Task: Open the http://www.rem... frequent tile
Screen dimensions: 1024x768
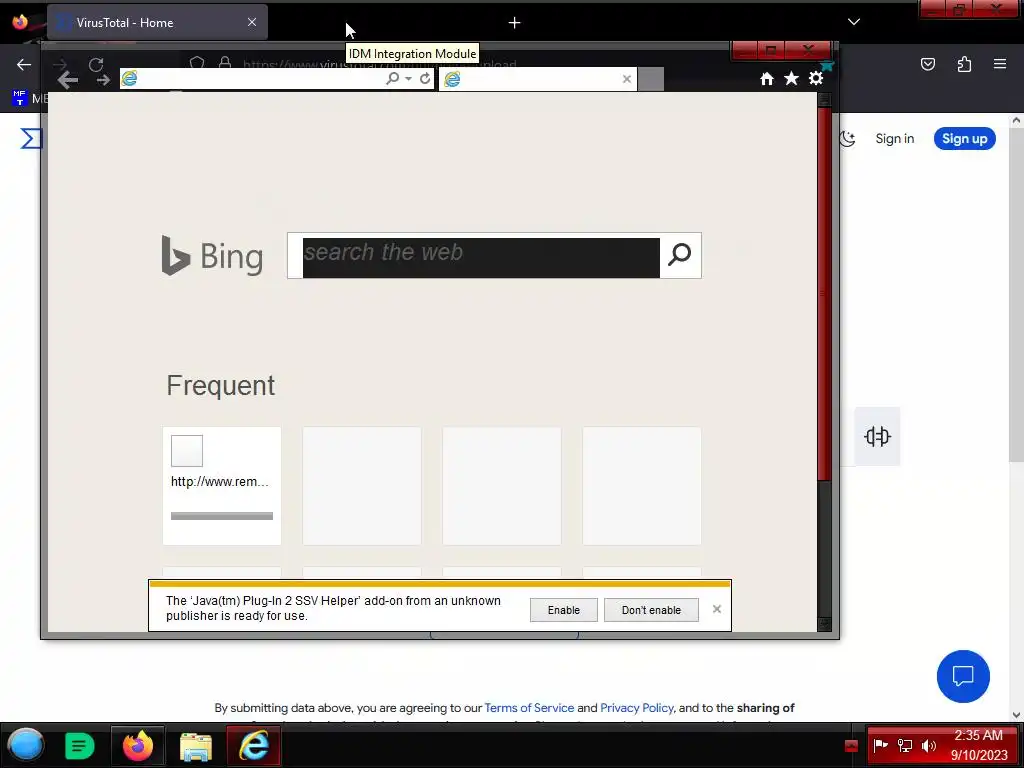Action: [222, 486]
